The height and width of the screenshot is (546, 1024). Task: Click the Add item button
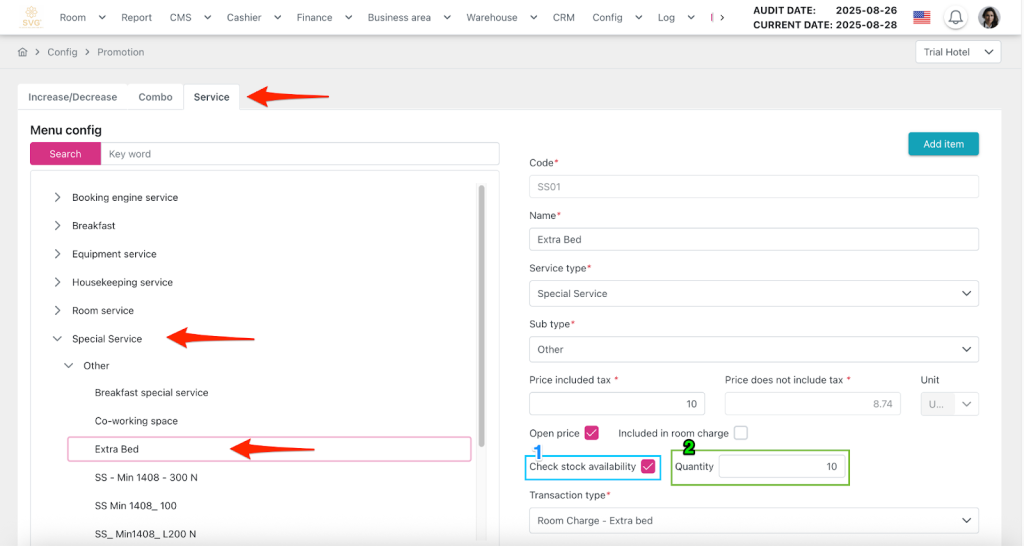point(943,144)
